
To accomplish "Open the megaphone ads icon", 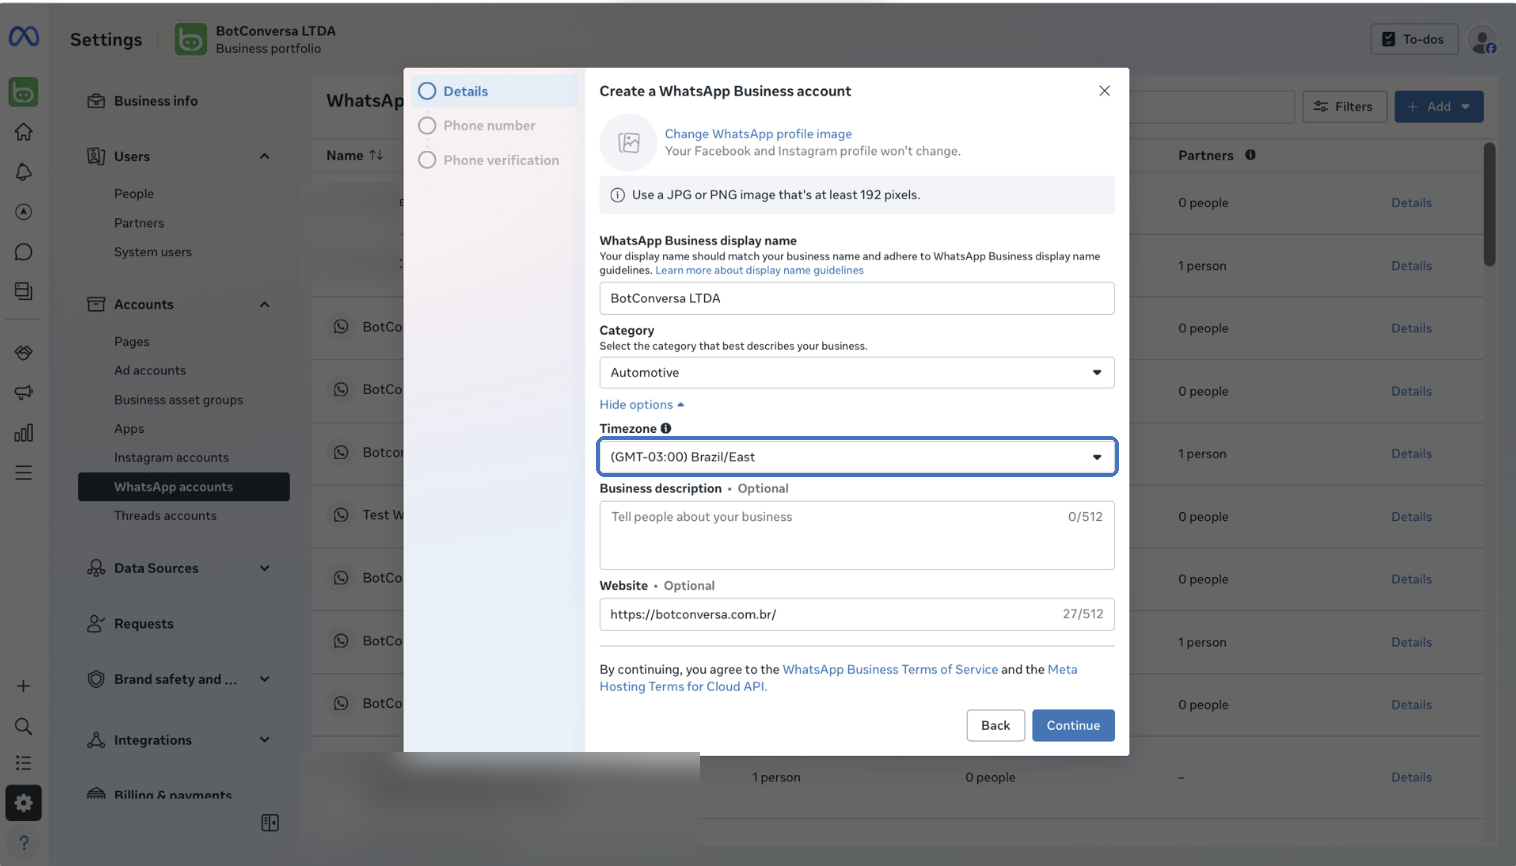I will (x=24, y=392).
